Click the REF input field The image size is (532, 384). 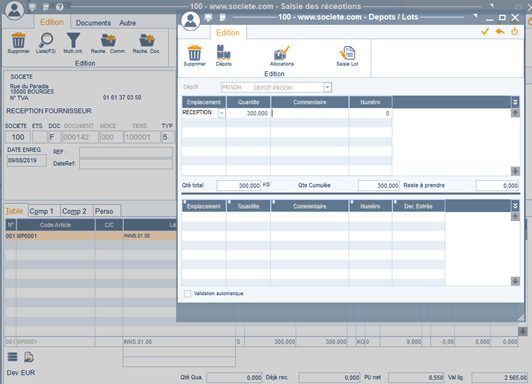[x=126, y=152]
